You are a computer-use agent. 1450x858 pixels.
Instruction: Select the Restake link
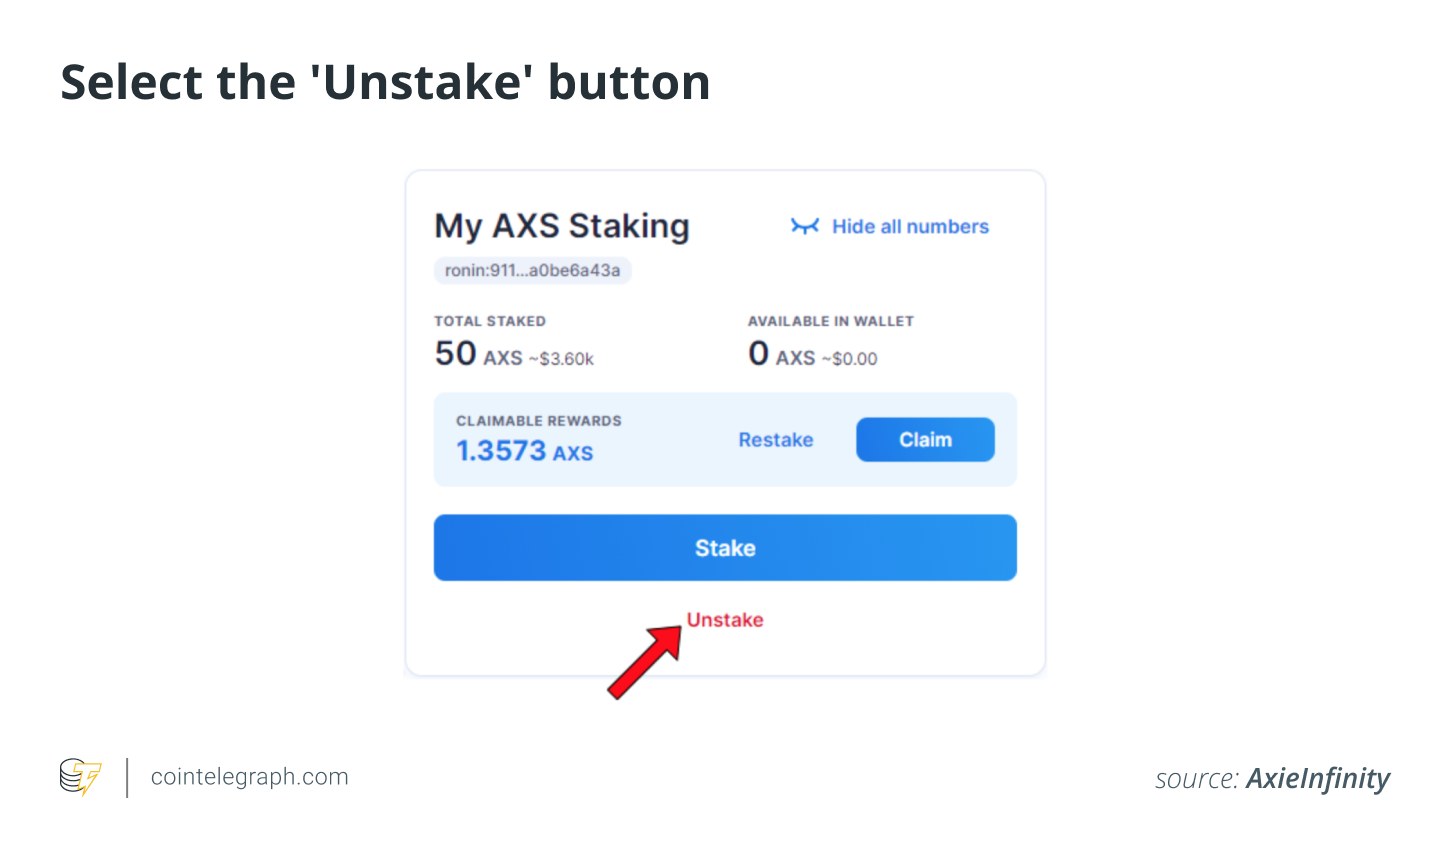(x=776, y=440)
